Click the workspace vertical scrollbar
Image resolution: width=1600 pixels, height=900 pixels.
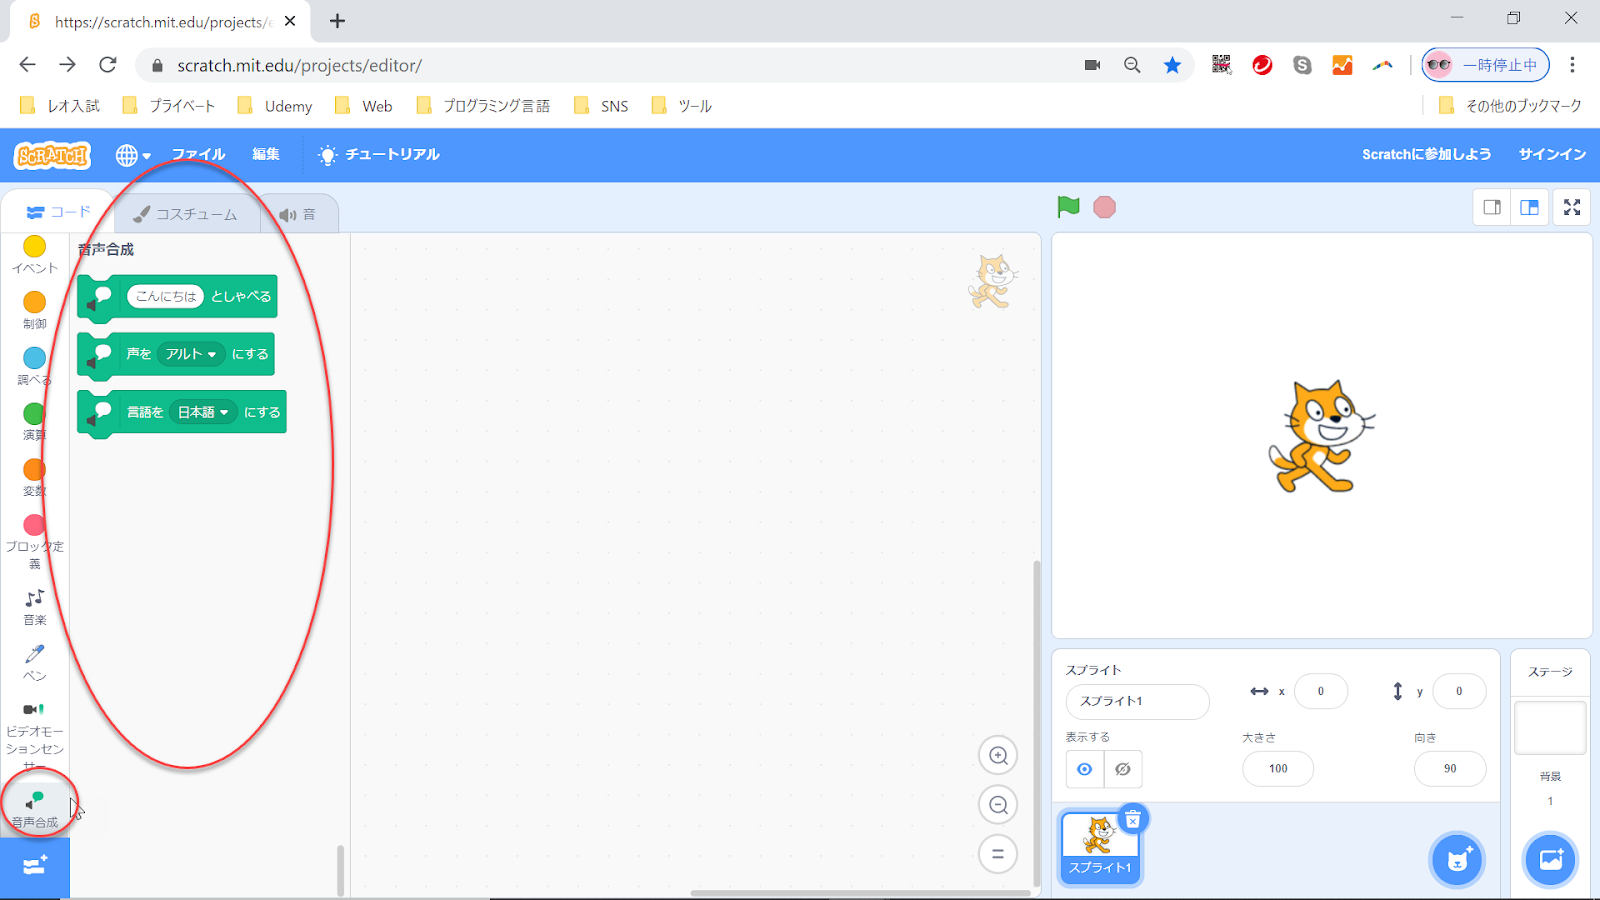pyautogui.click(x=1036, y=722)
